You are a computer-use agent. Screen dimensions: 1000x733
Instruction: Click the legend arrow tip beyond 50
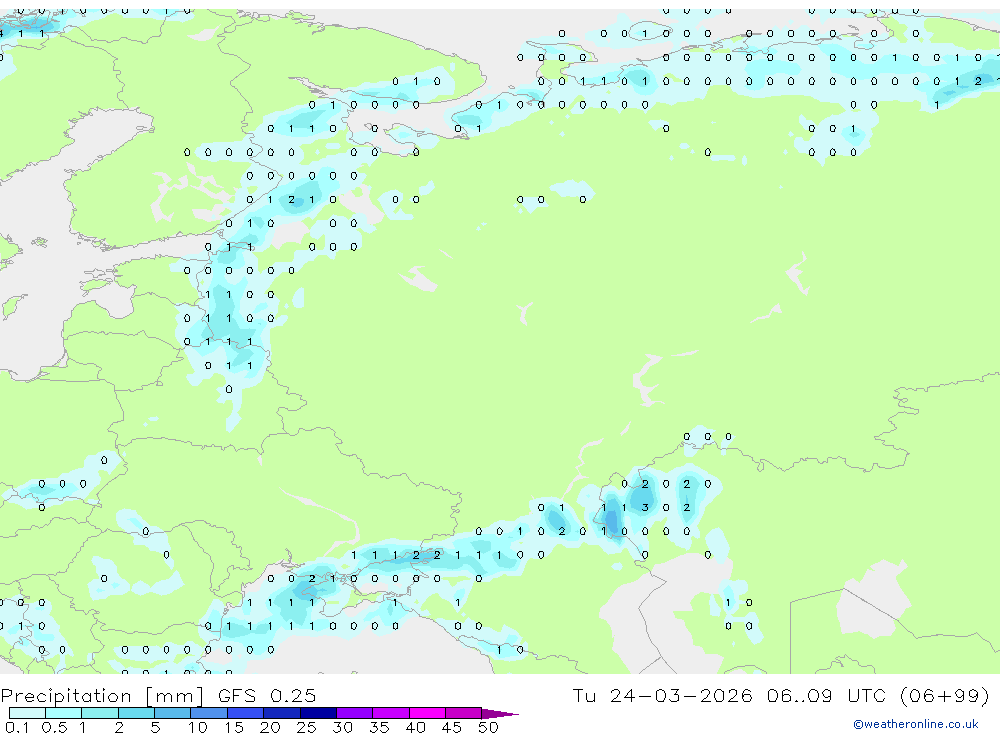tap(500, 714)
